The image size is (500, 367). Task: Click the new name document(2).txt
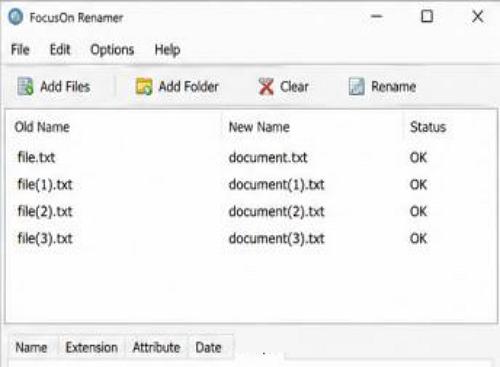(276, 212)
